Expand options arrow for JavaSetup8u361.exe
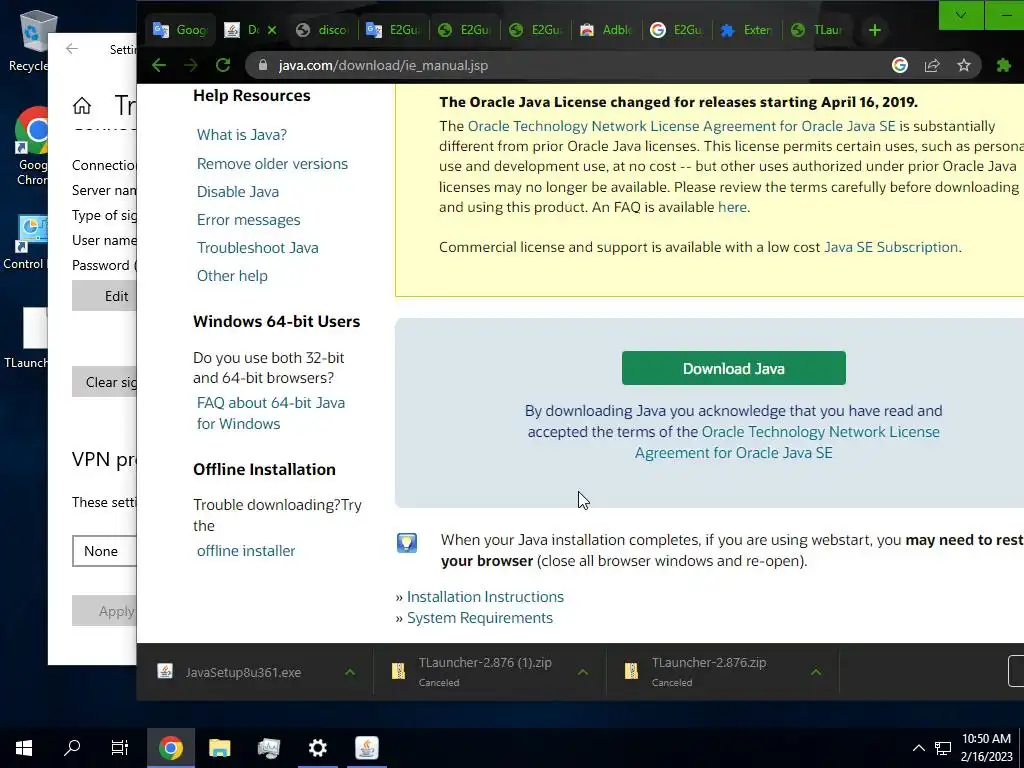This screenshot has width=1024, height=768. click(x=350, y=672)
